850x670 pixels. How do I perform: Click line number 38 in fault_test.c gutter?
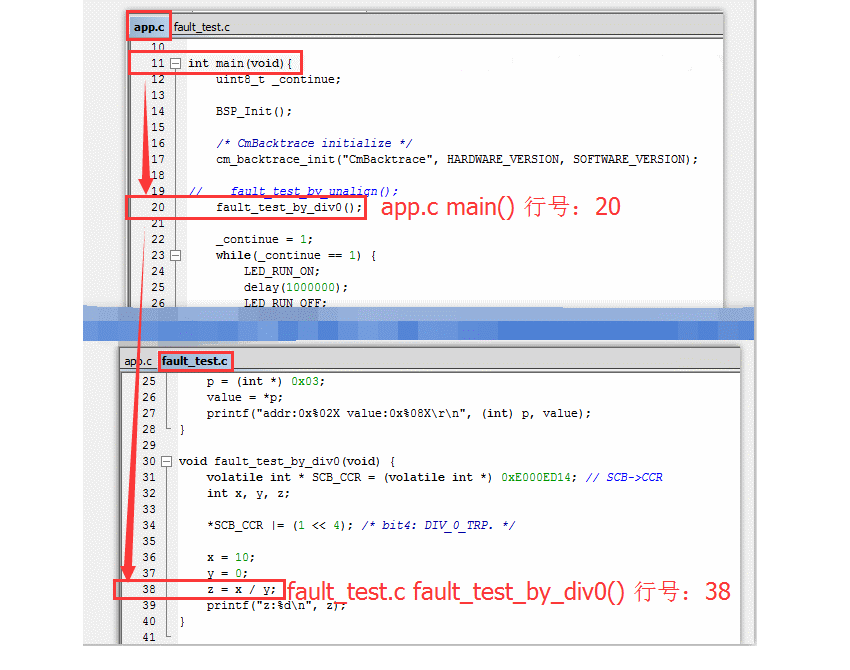(x=148, y=589)
